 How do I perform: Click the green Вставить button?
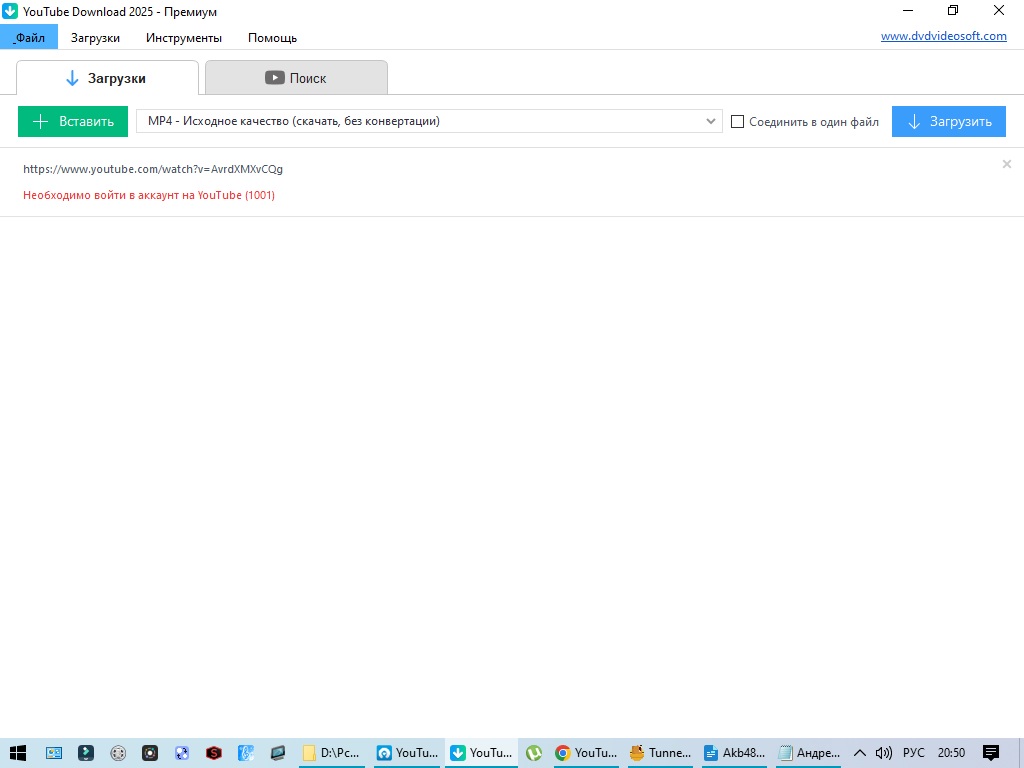point(73,121)
